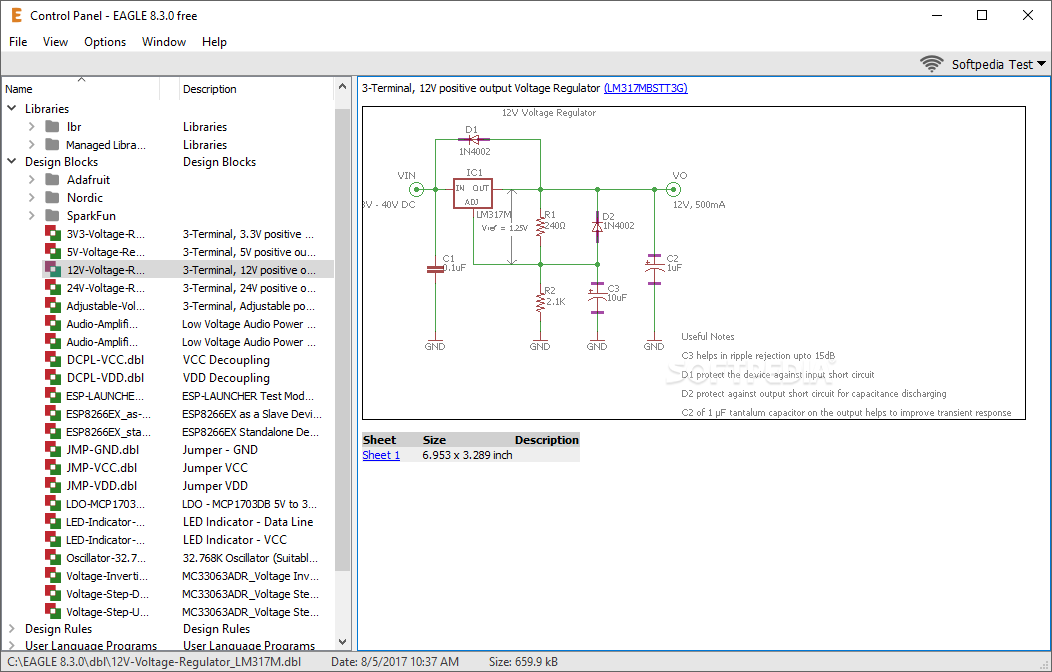
Task: Open the LM317MBSTT3G datasheet link
Action: click(x=645, y=88)
